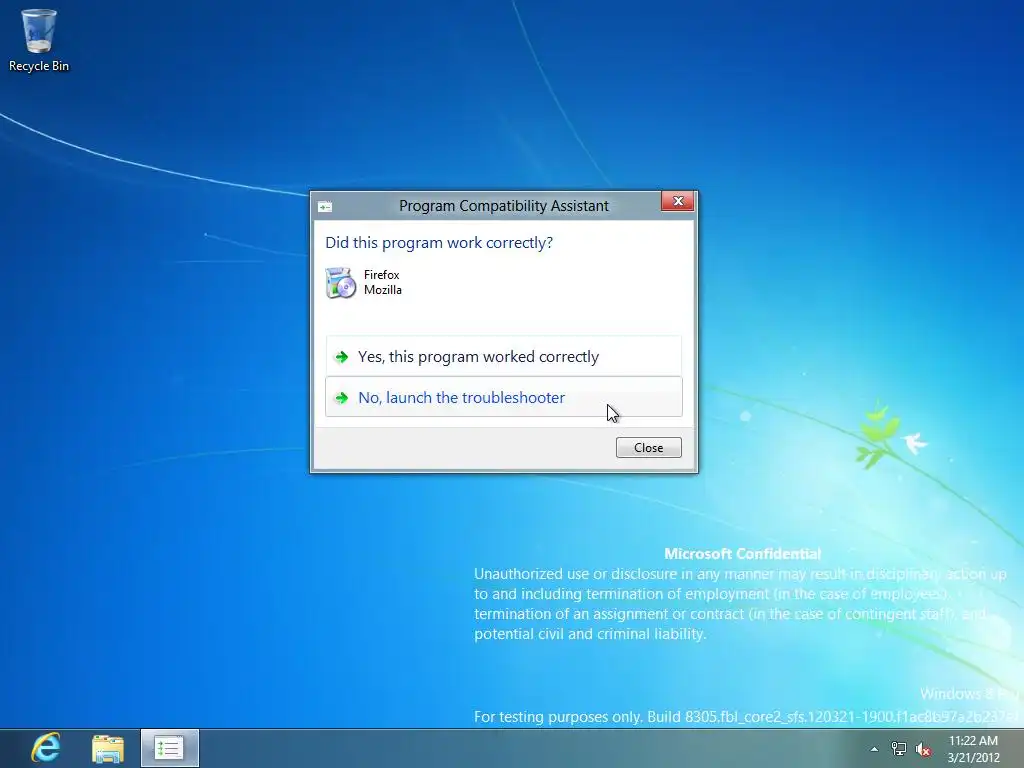Click the Recycle Bin label text

(x=39, y=66)
